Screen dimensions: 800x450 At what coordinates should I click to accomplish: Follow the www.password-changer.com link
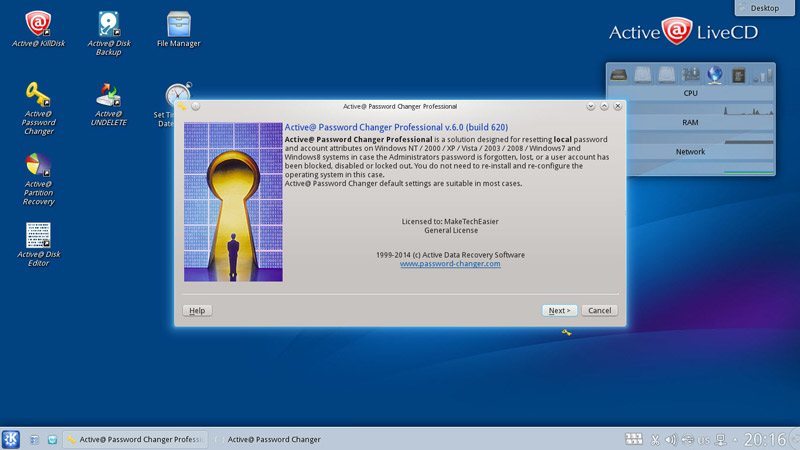450,264
